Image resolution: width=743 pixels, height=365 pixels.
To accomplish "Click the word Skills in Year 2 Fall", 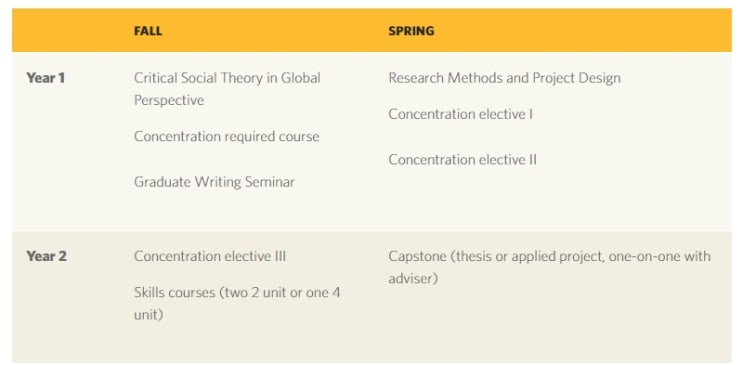I will coord(150,292).
